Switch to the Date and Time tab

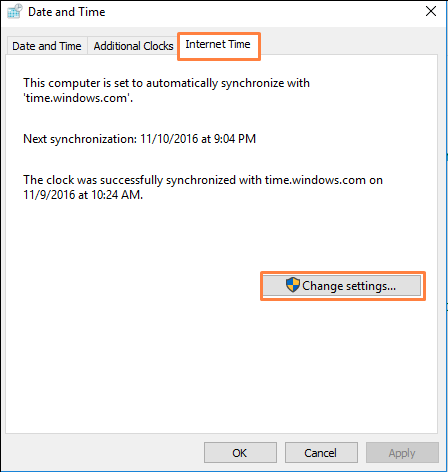pos(47,46)
